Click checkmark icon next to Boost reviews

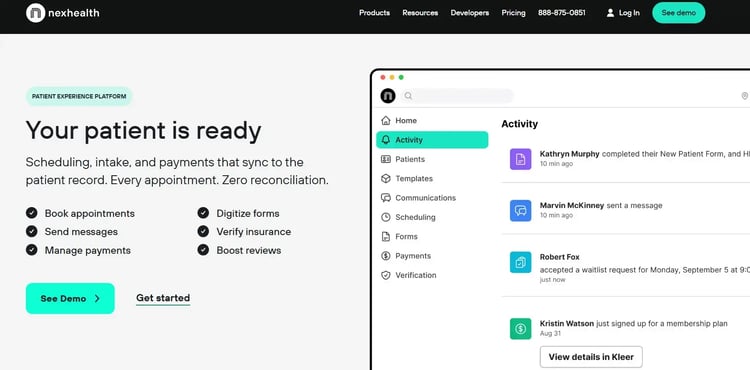[203, 250]
